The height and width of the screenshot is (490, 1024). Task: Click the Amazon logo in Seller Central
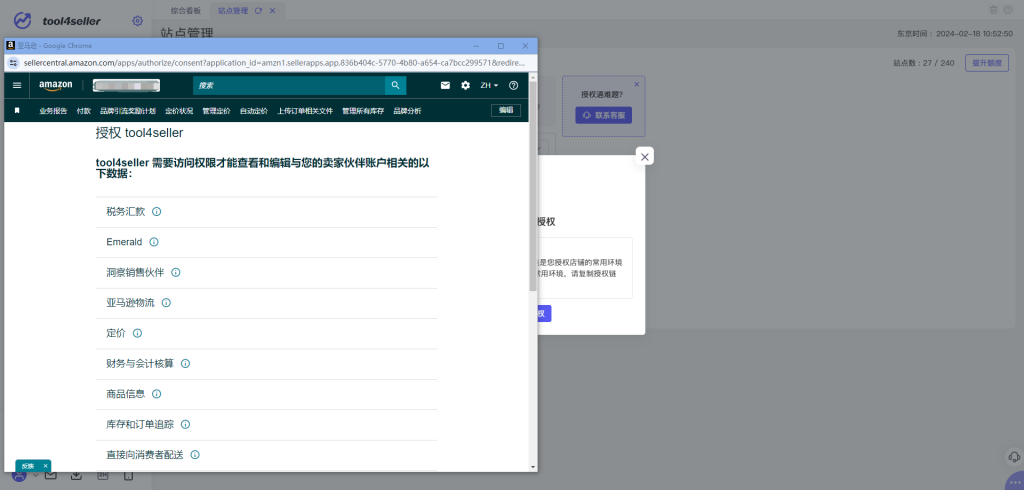(x=55, y=86)
